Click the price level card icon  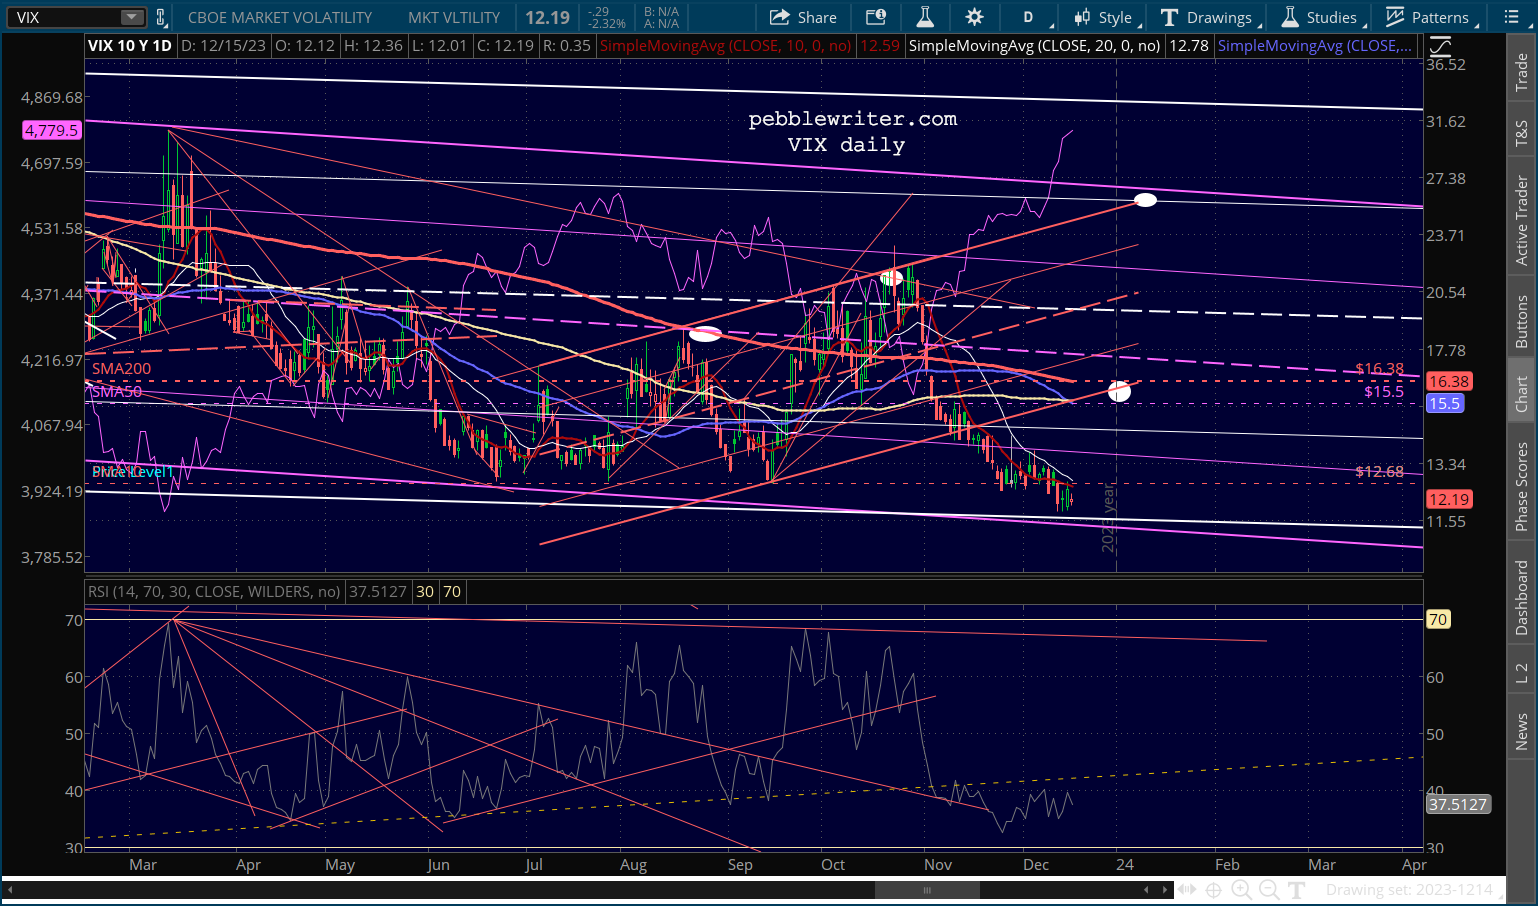point(876,17)
